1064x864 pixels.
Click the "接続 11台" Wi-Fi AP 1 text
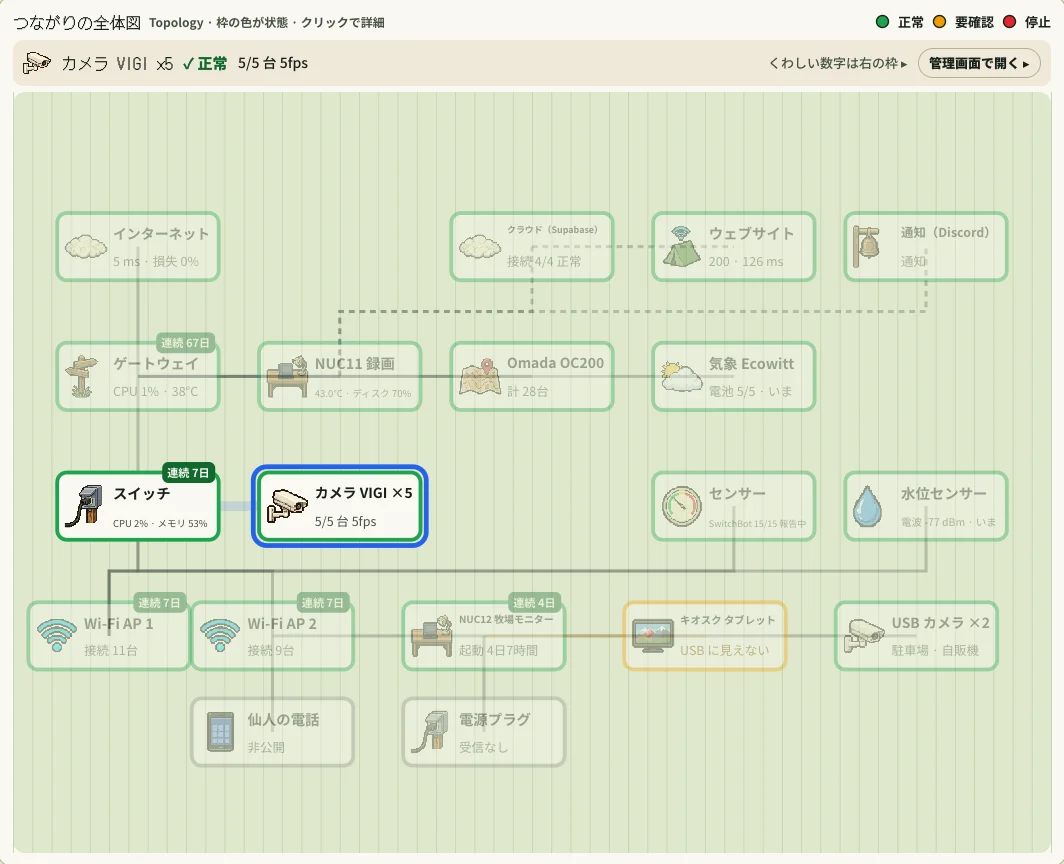[111, 650]
